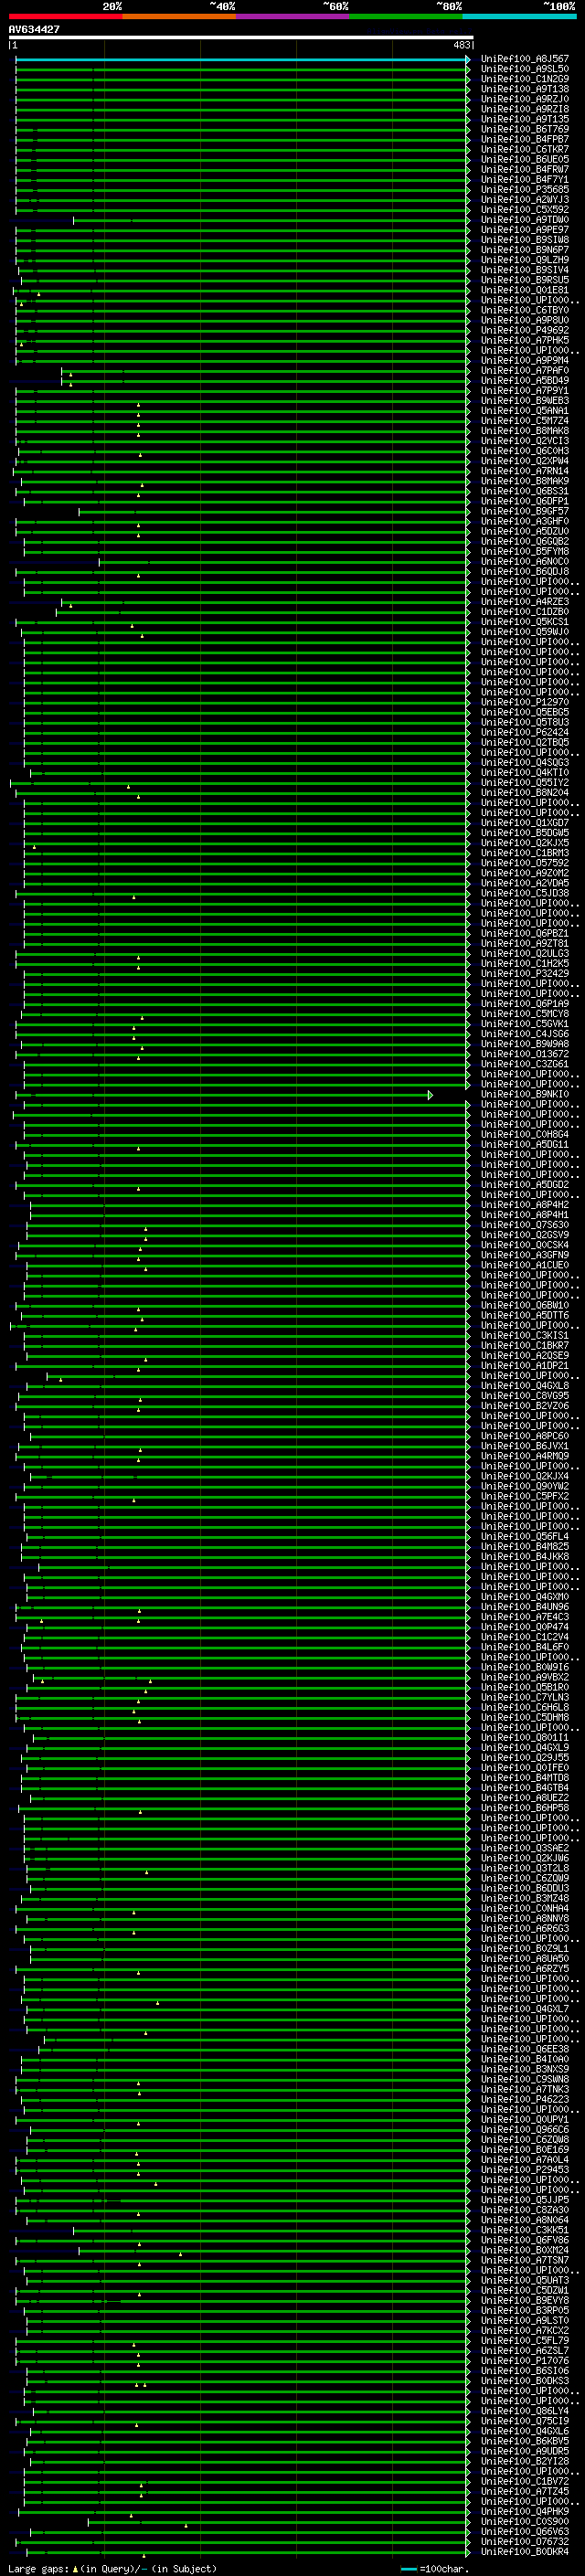The image size is (585, 2576).
Task: Select hit label UniRef100_P32429
Action: (x=525, y=973)
